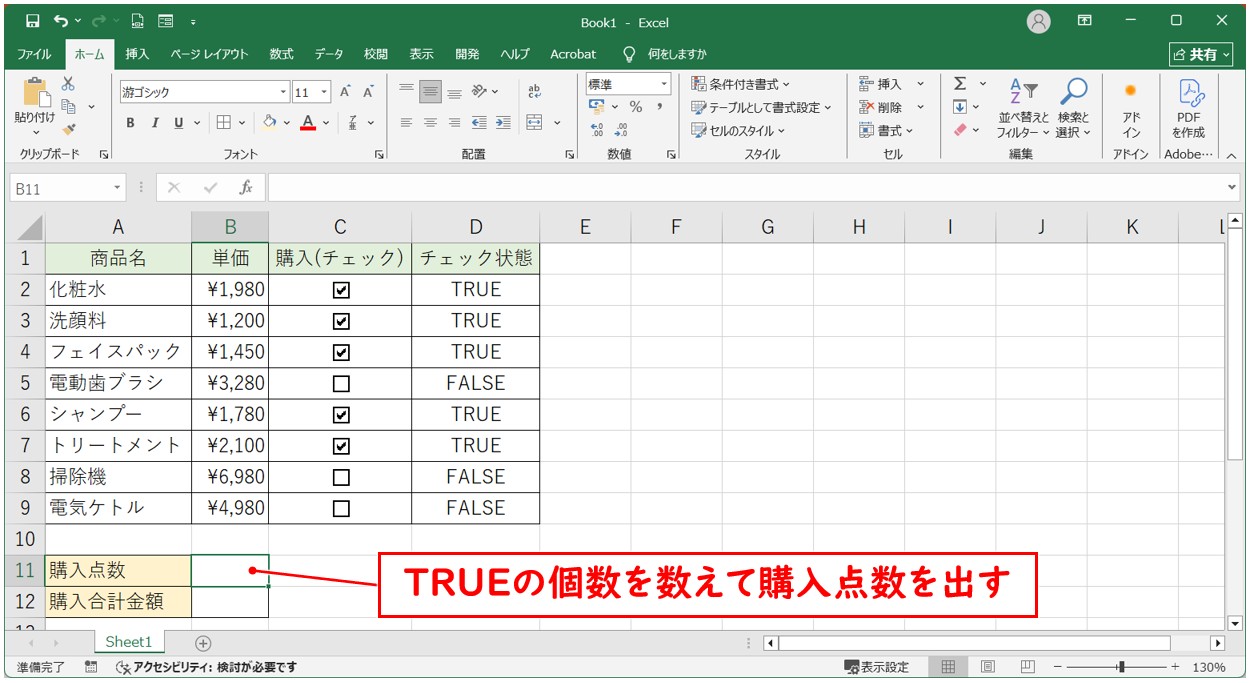This screenshot has height=683, width=1252.
Task: Open 検索と選択 find and select menu
Action: 1073,108
